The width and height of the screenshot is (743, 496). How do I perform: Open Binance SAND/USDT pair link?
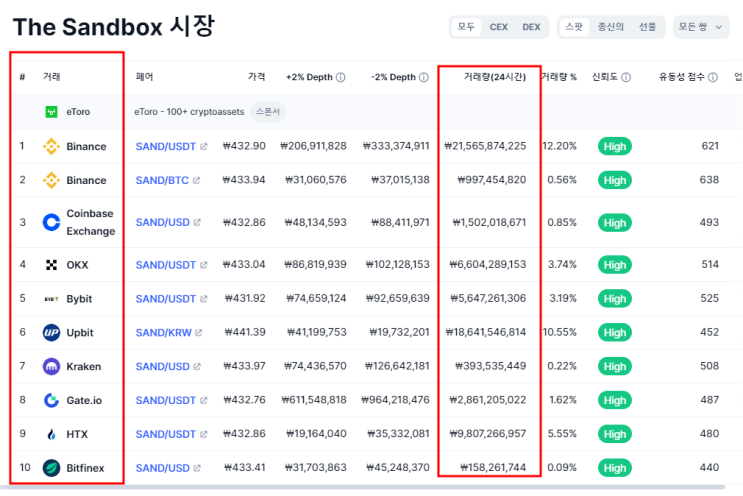point(165,146)
